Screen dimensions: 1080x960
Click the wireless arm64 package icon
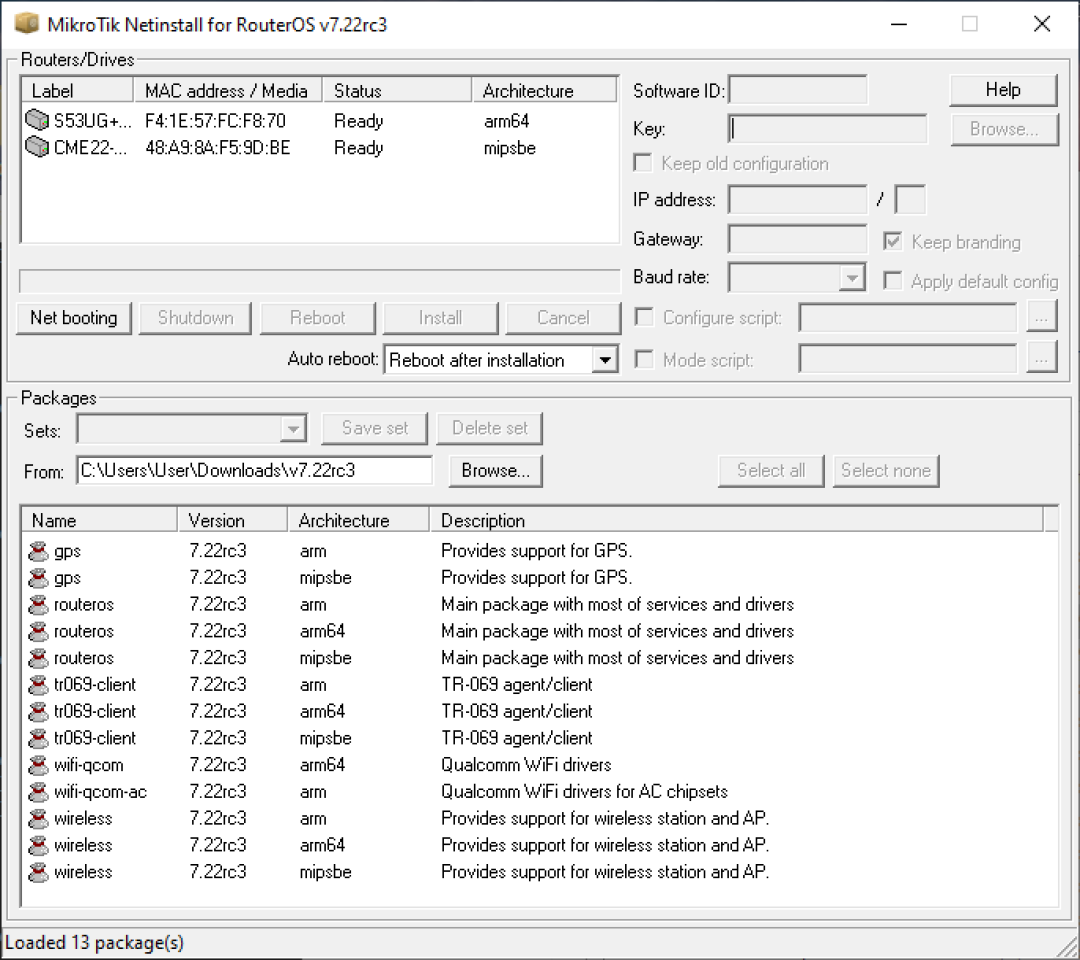39,845
